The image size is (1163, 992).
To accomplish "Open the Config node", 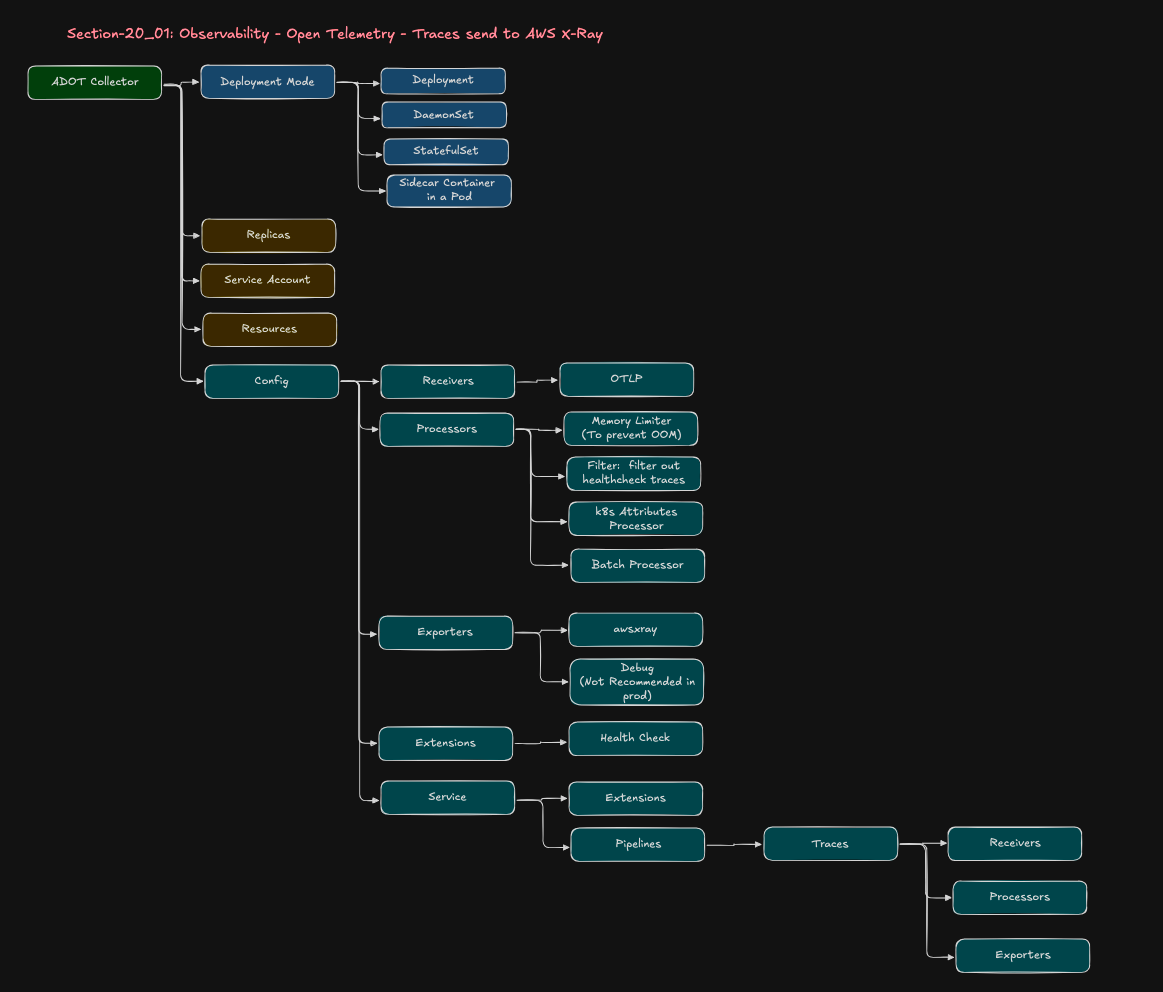I will point(271,381).
